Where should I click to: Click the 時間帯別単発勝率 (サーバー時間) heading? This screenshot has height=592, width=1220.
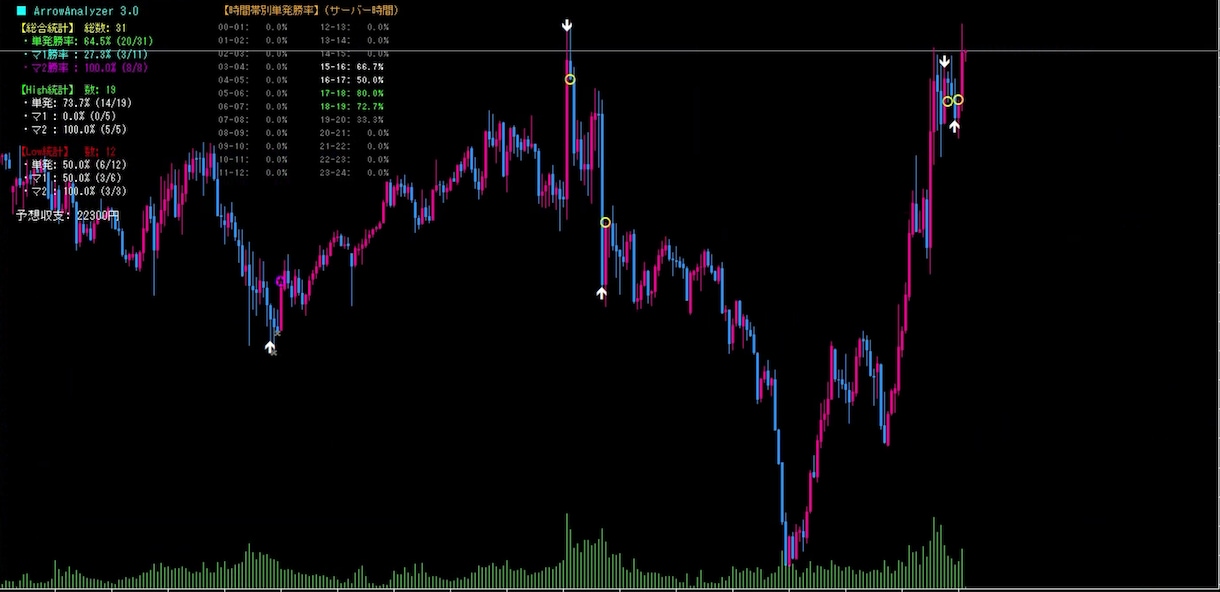310,11
